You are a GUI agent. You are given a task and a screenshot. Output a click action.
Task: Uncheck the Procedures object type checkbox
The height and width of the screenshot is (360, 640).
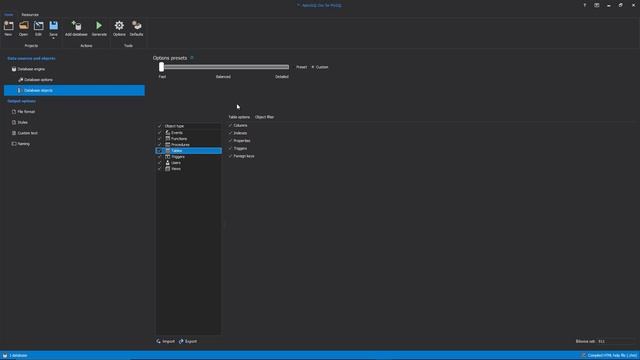160,144
